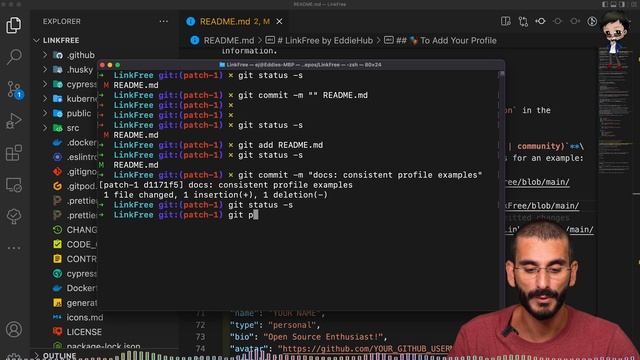Viewport: 640px width, 360px height.
Task: Select the README.md editor tab
Action: point(235,21)
